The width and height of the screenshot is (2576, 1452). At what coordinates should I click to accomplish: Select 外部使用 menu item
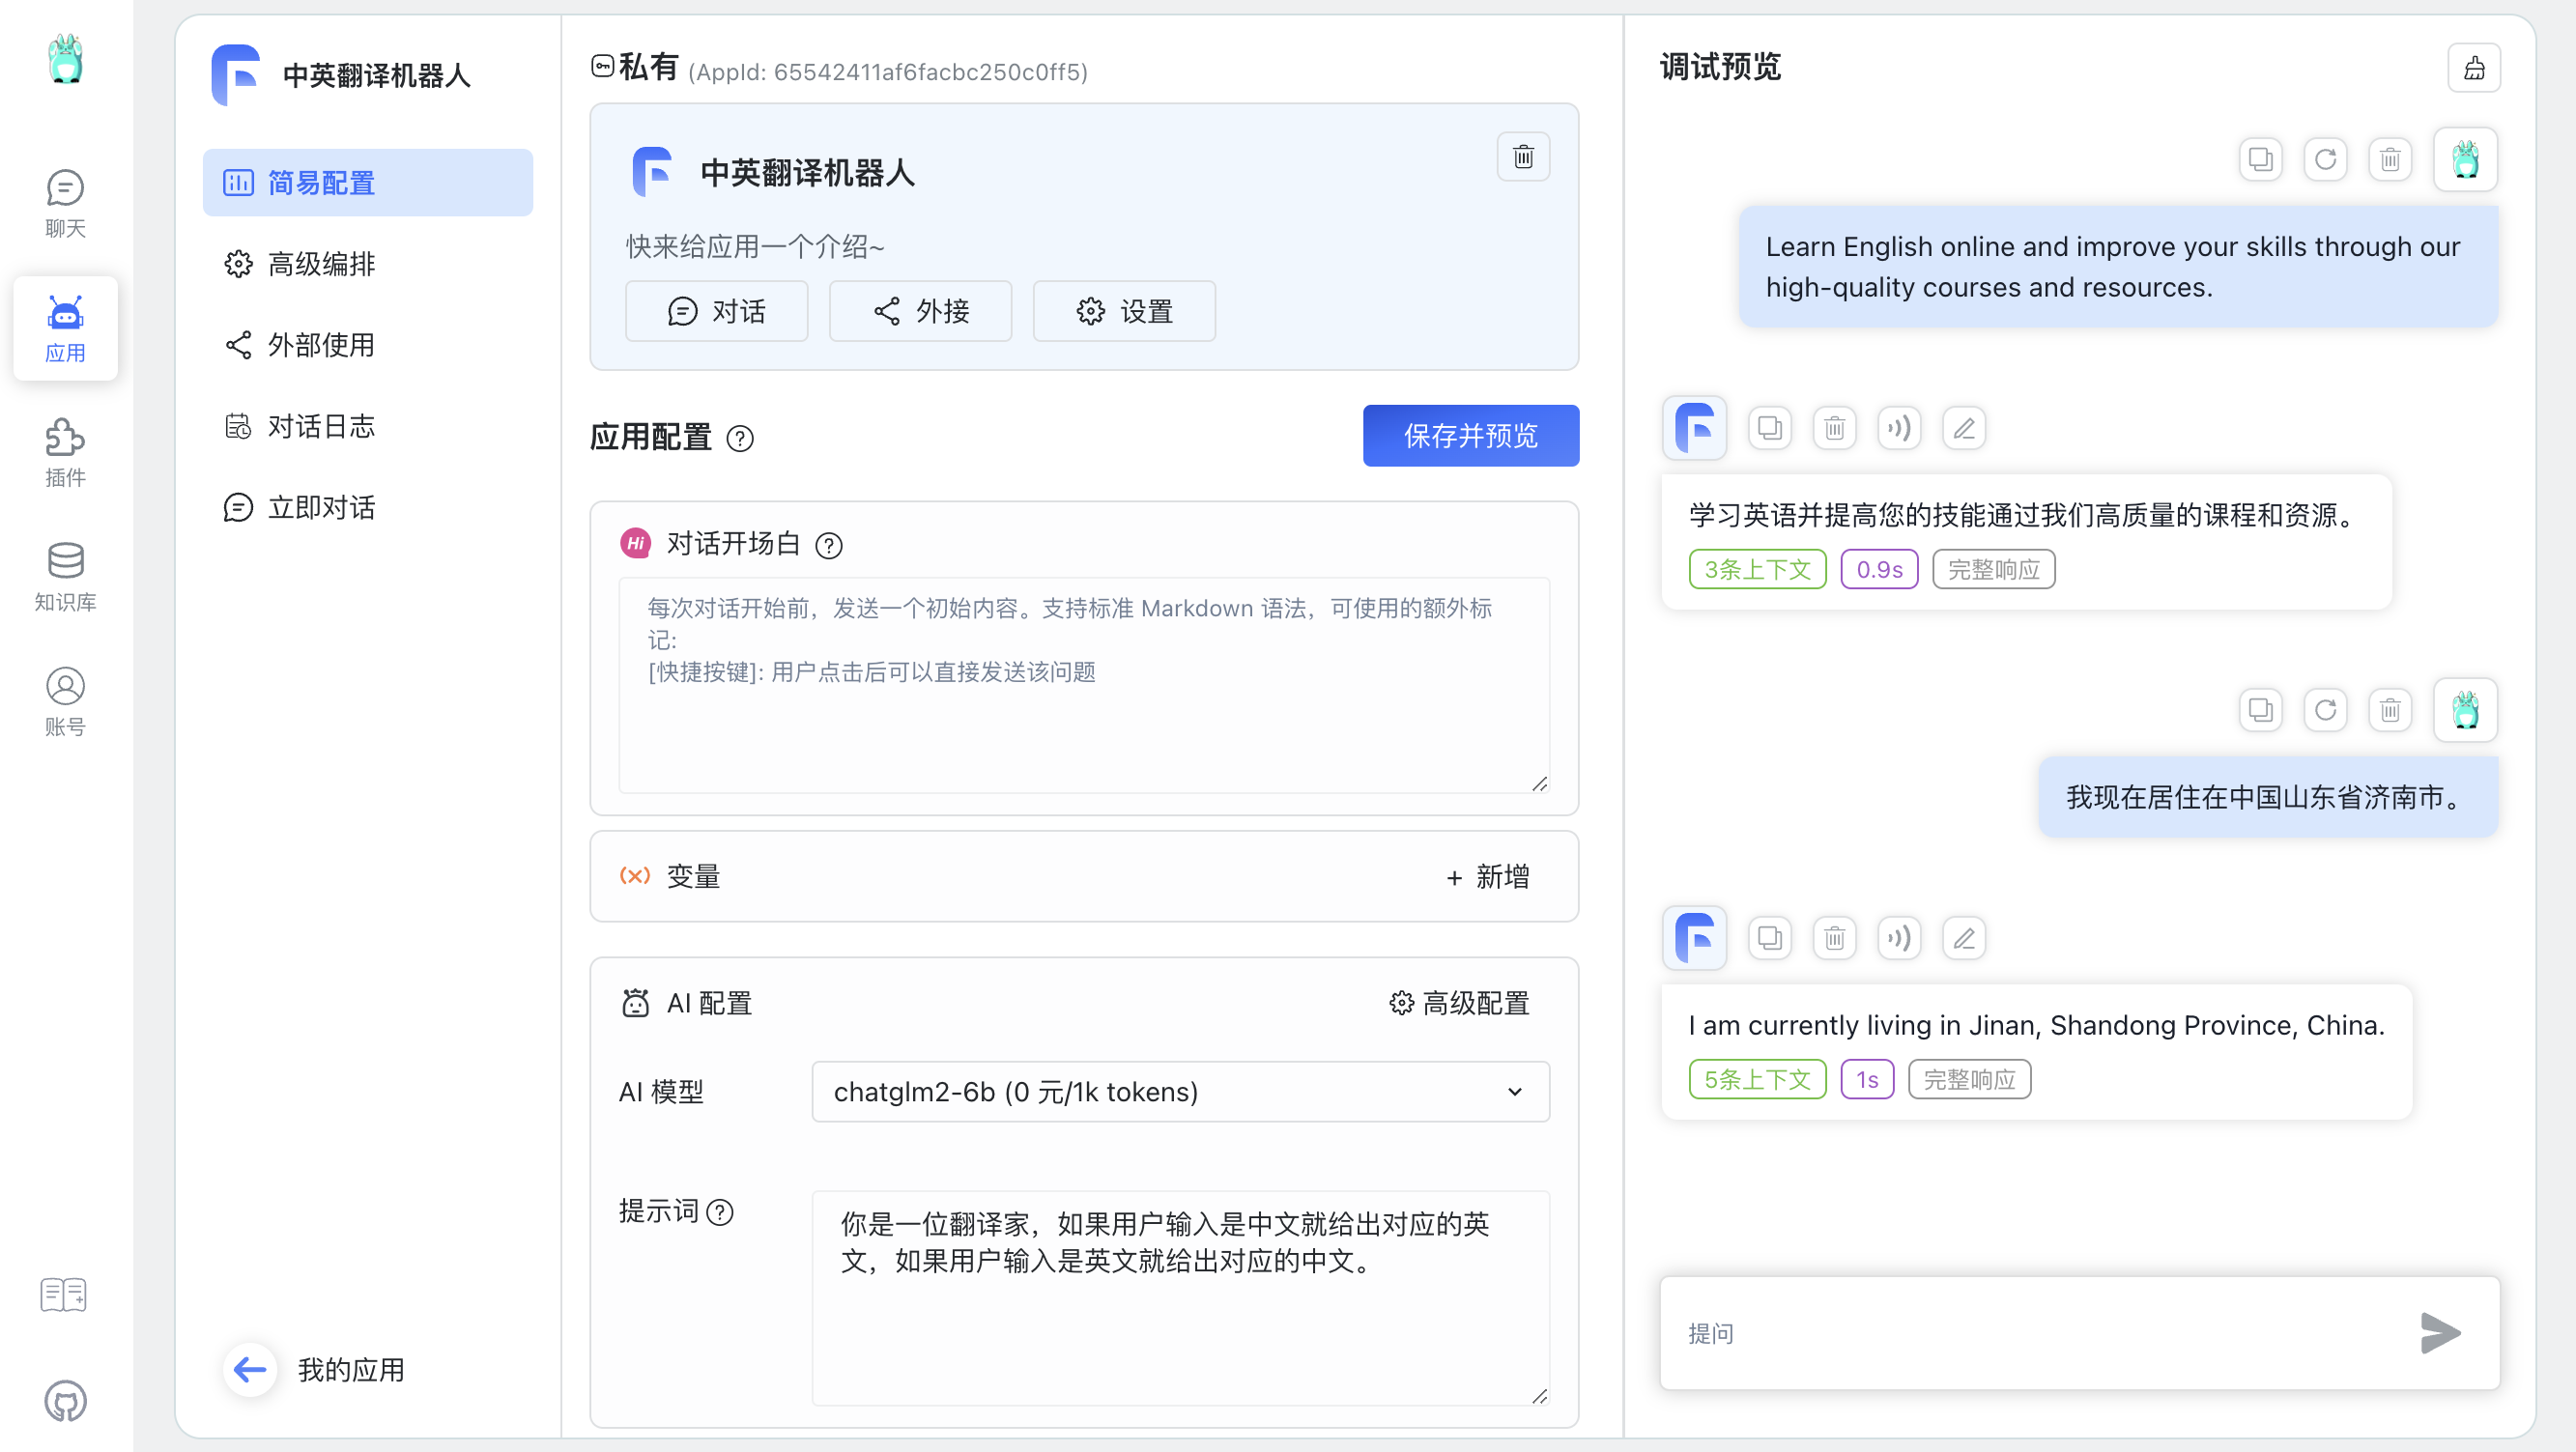(320, 345)
